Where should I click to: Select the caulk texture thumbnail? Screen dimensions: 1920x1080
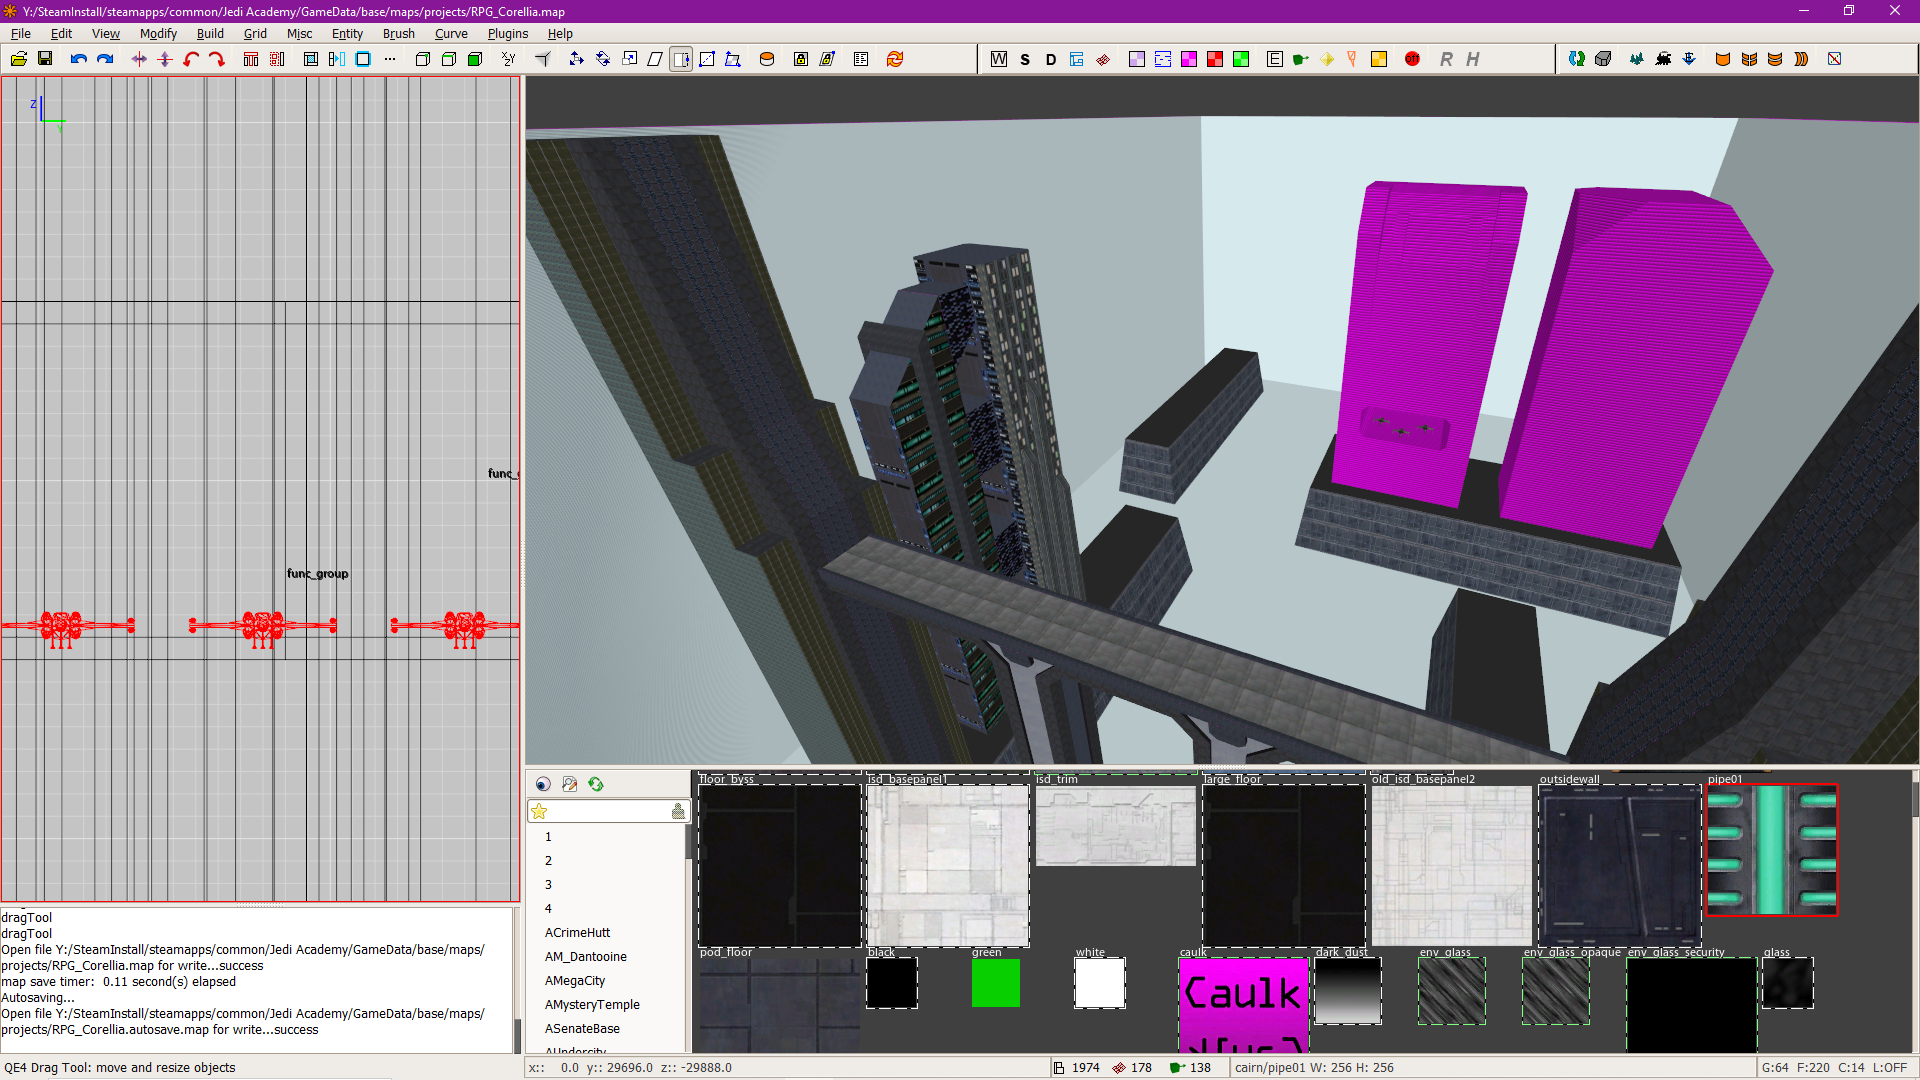[x=1244, y=1004]
